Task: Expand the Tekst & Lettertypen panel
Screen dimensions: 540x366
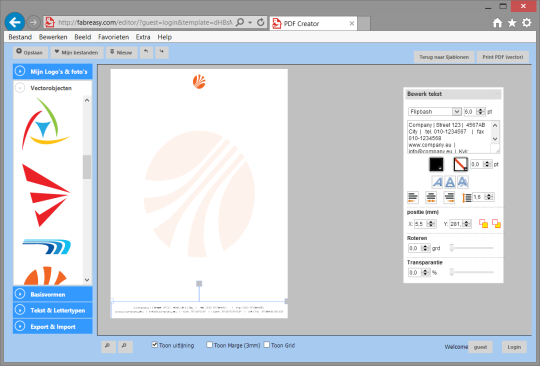Action: pyautogui.click(x=53, y=311)
